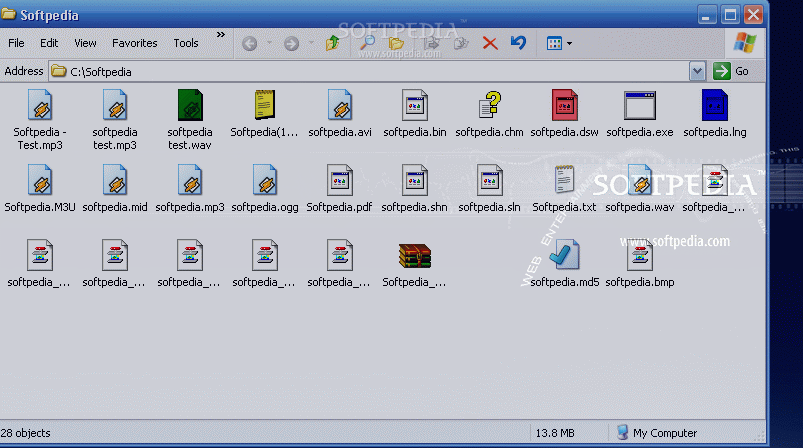
Task: Open the Forward button history dropdown
Action: (x=311, y=44)
